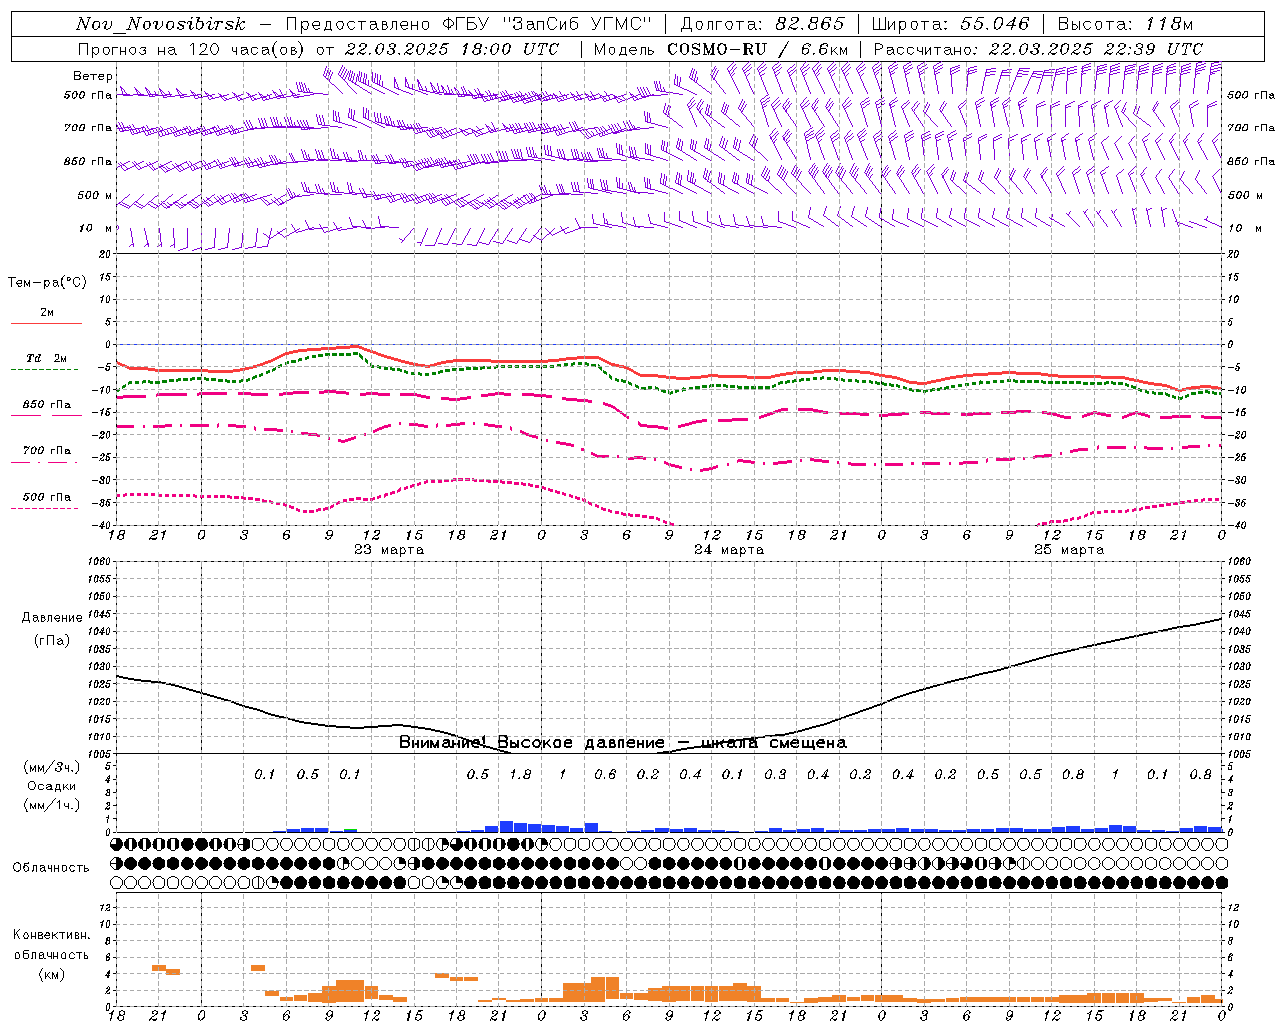Screen dimensions: 1280x1024
Task: Click the (мм/1ч.) precipitation unit label
Action: tap(52, 805)
